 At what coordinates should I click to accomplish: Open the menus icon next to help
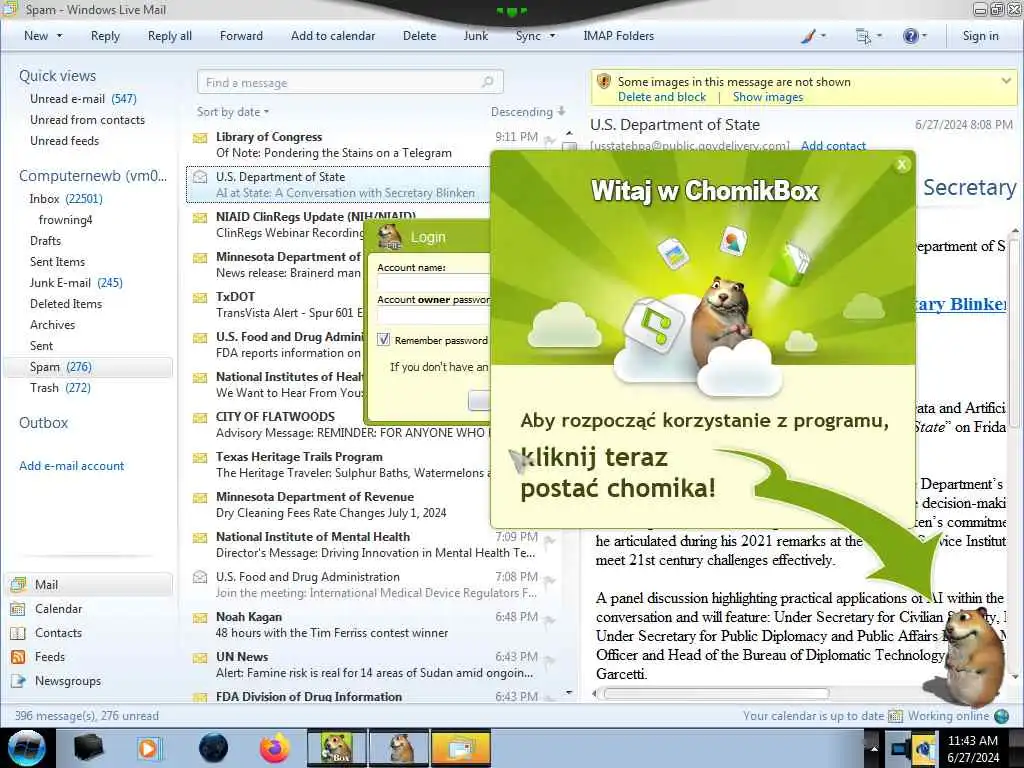(863, 37)
